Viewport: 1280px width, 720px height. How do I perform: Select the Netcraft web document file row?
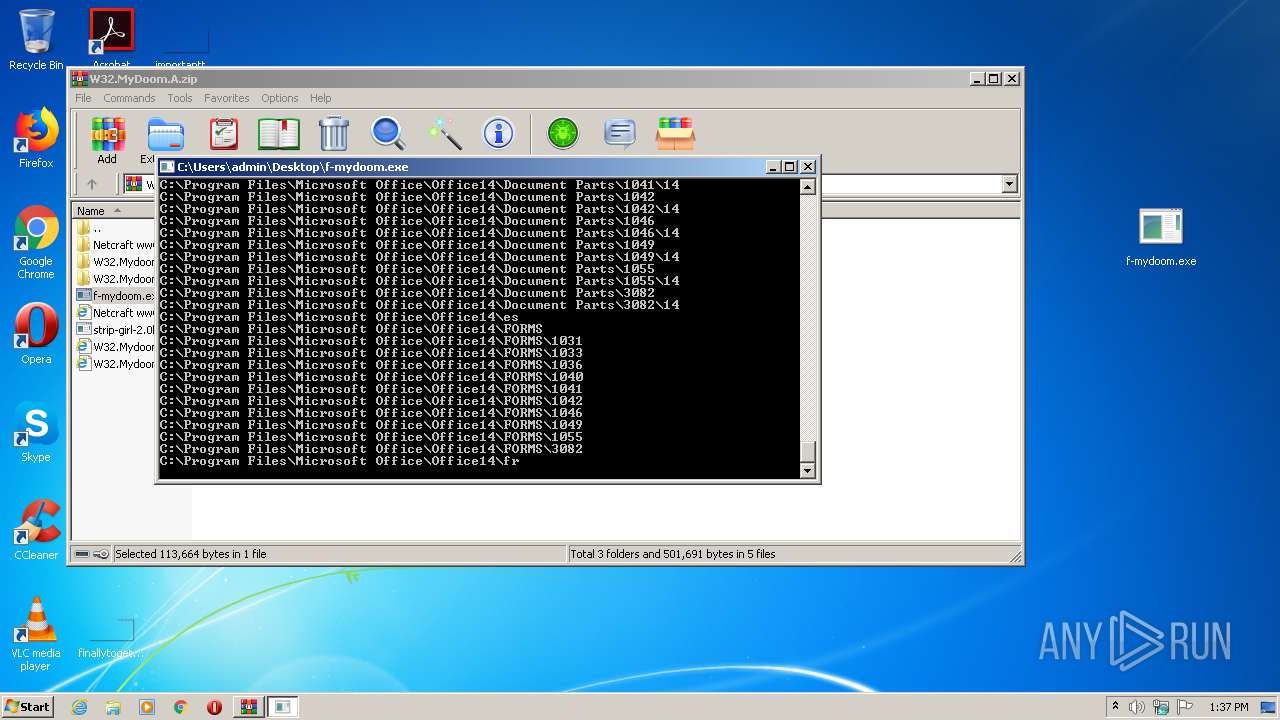(114, 313)
